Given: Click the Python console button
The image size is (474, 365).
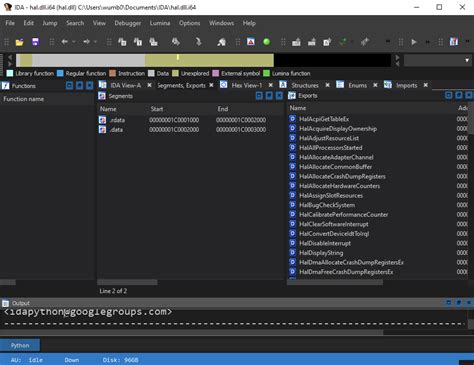Looking at the screenshot, I should (20, 345).
